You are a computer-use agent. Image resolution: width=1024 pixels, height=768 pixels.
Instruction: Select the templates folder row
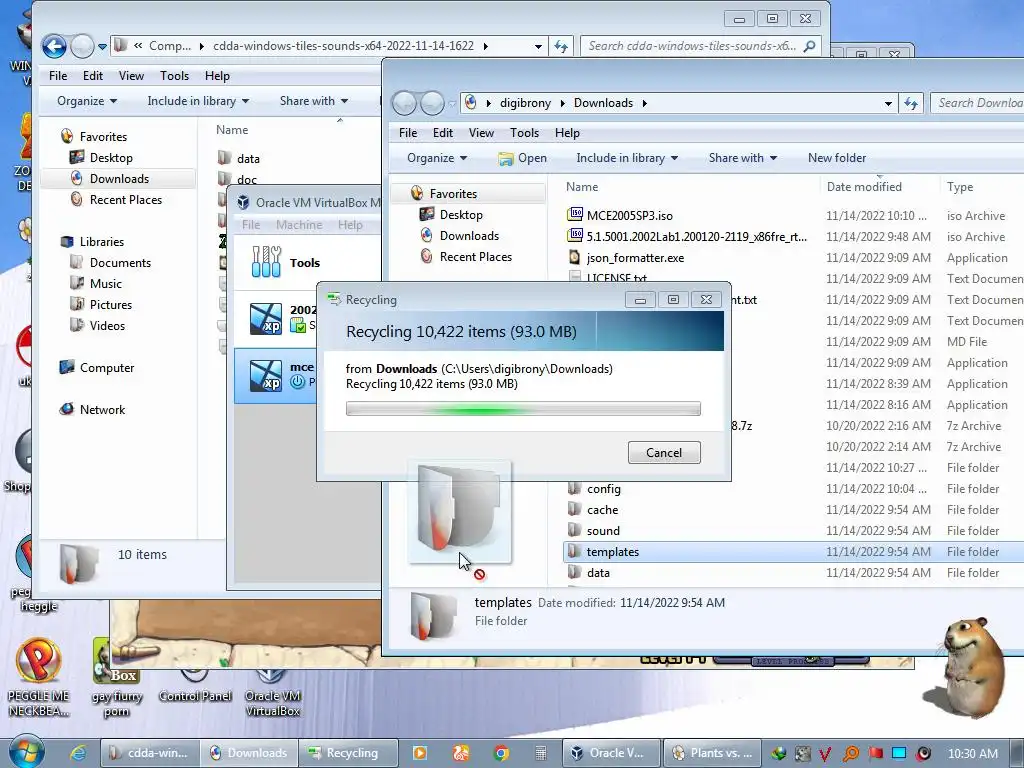[x=793, y=551]
